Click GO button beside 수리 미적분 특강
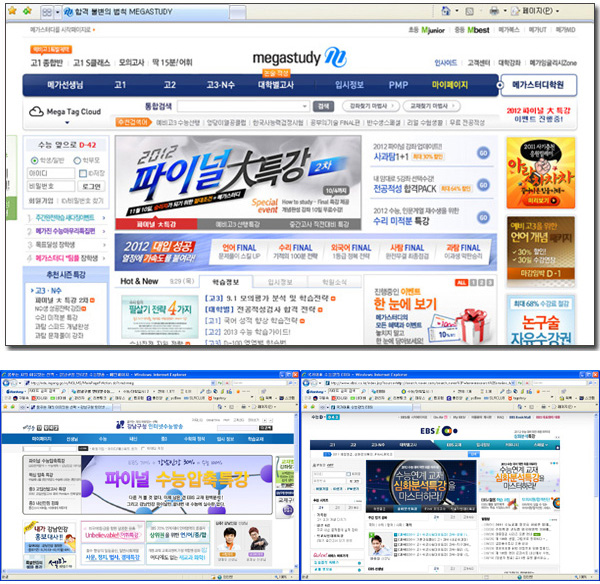 click(483, 217)
